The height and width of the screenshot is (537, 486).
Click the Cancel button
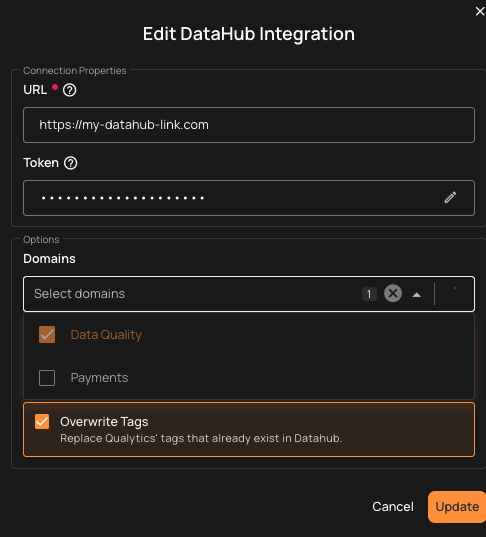[393, 507]
